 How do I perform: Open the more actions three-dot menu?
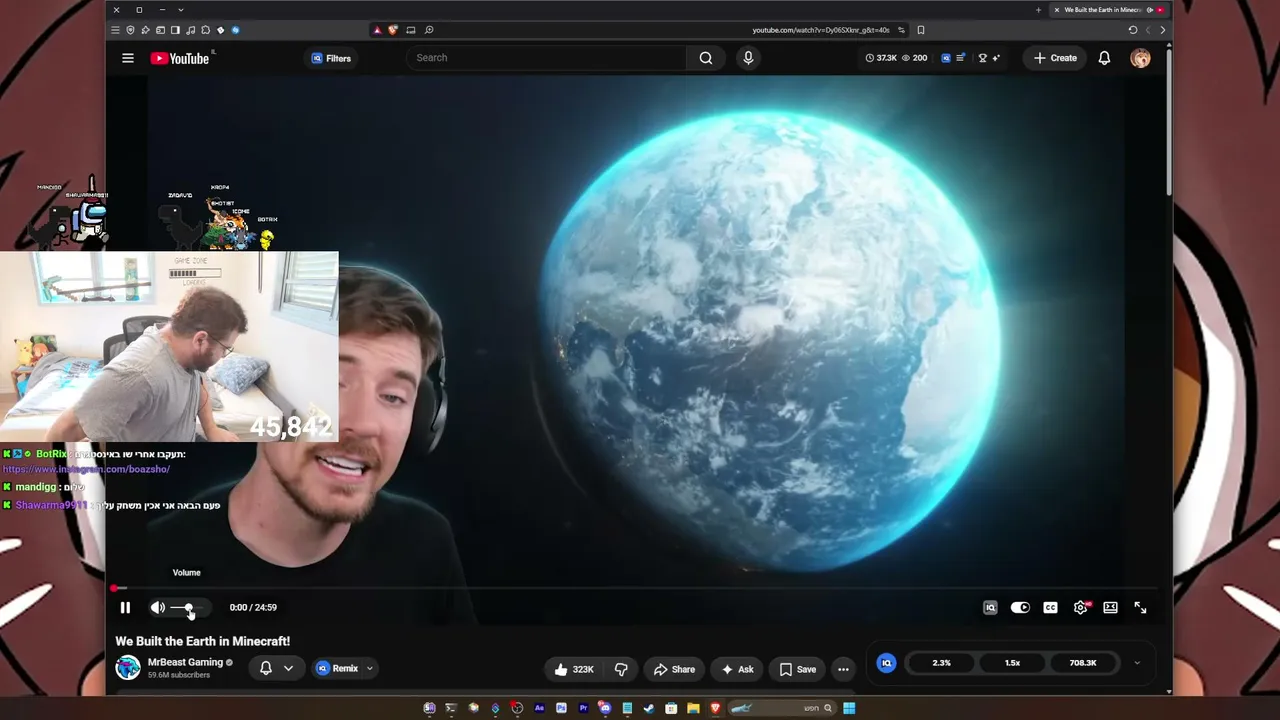[x=843, y=669]
